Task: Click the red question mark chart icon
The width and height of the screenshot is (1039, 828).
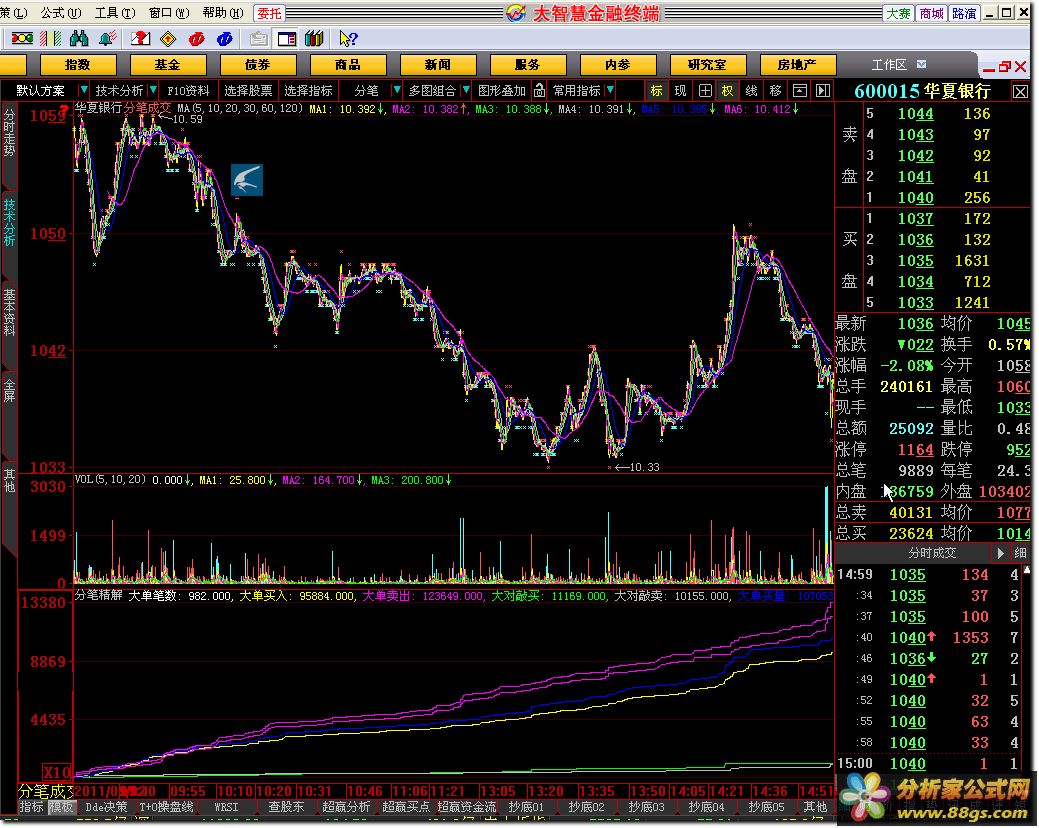Action: tap(140, 39)
